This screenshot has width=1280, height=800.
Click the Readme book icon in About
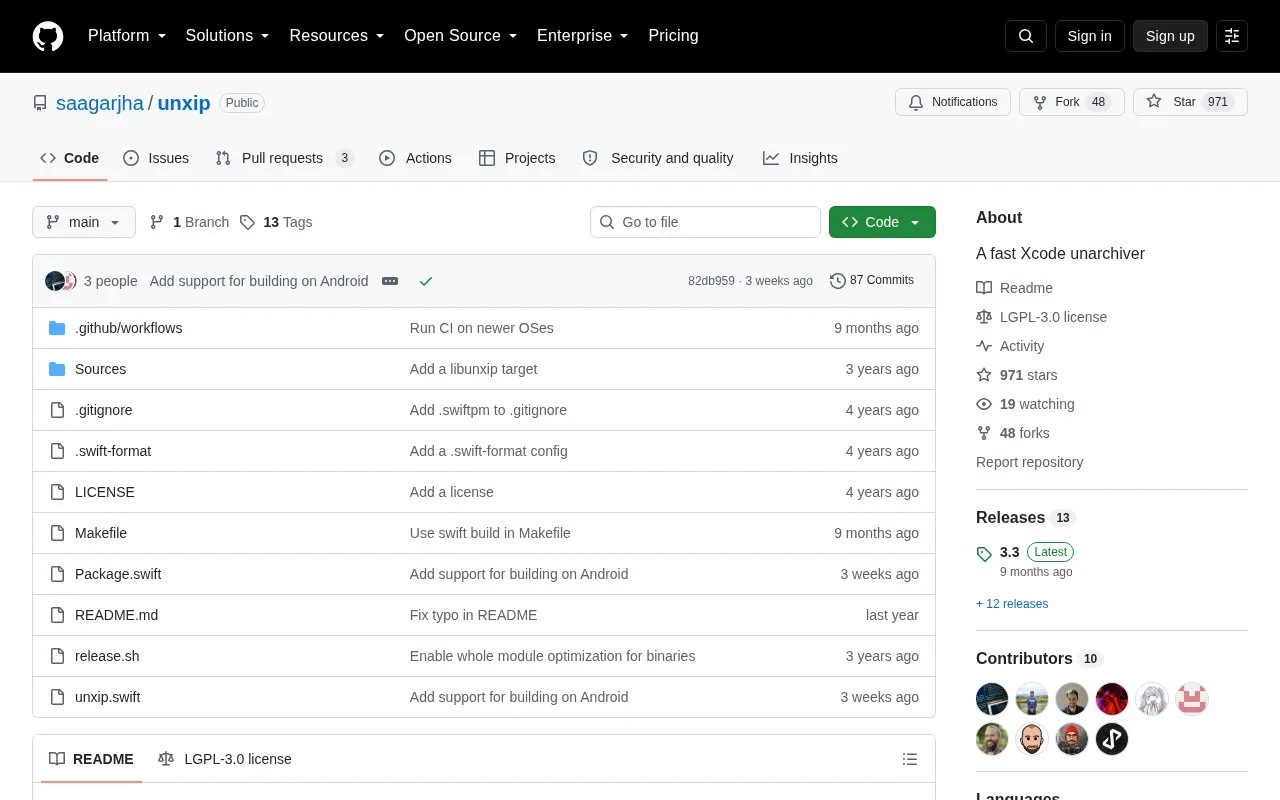(x=984, y=288)
